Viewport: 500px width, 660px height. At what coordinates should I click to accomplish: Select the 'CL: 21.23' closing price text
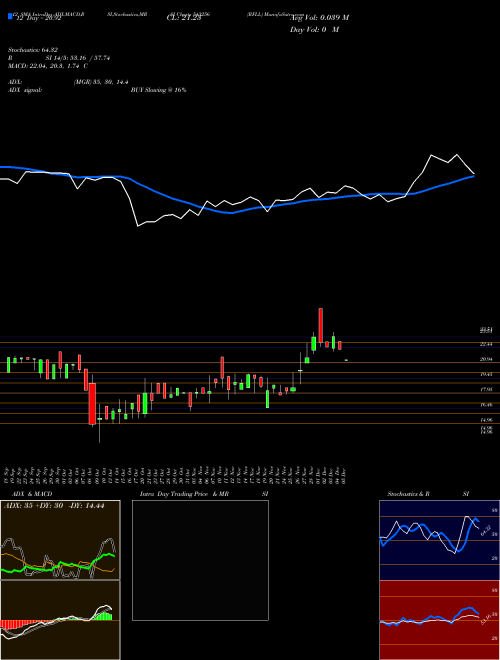(x=184, y=18)
